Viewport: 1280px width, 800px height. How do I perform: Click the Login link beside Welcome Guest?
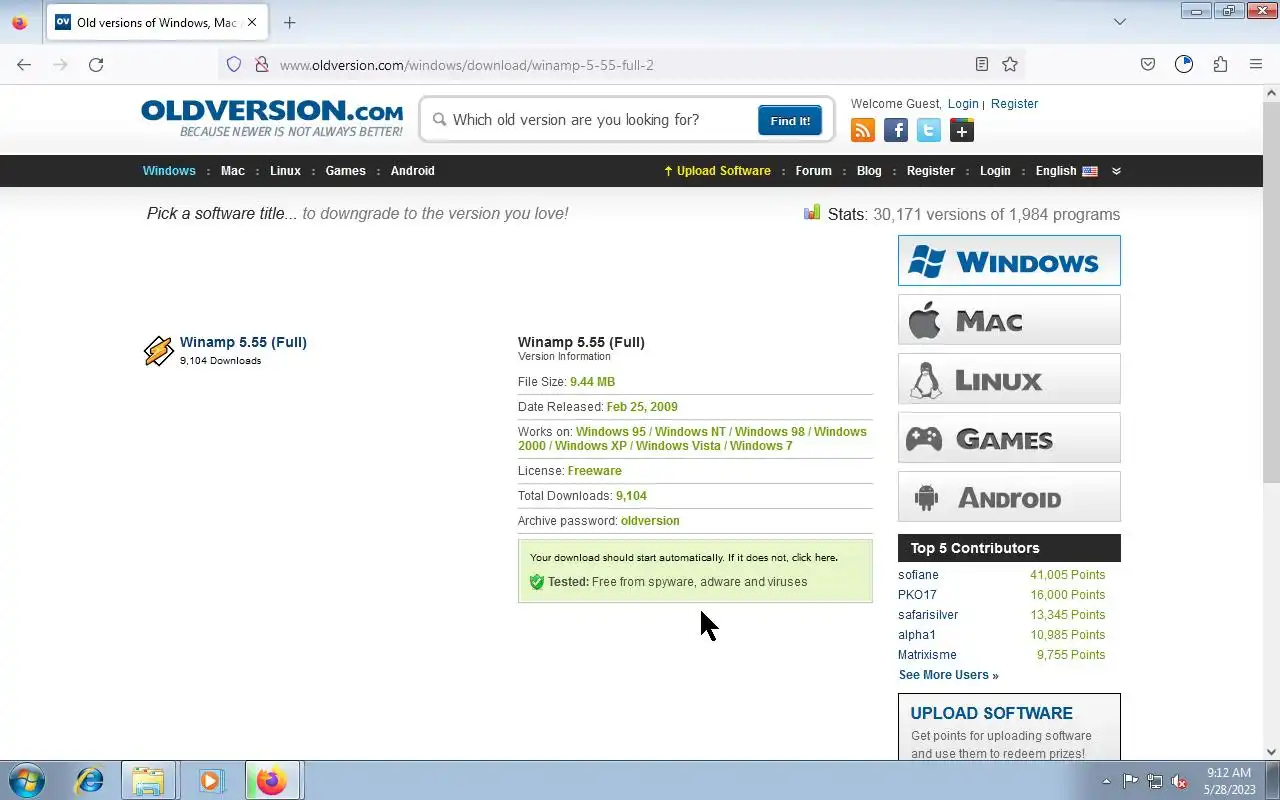point(963,104)
